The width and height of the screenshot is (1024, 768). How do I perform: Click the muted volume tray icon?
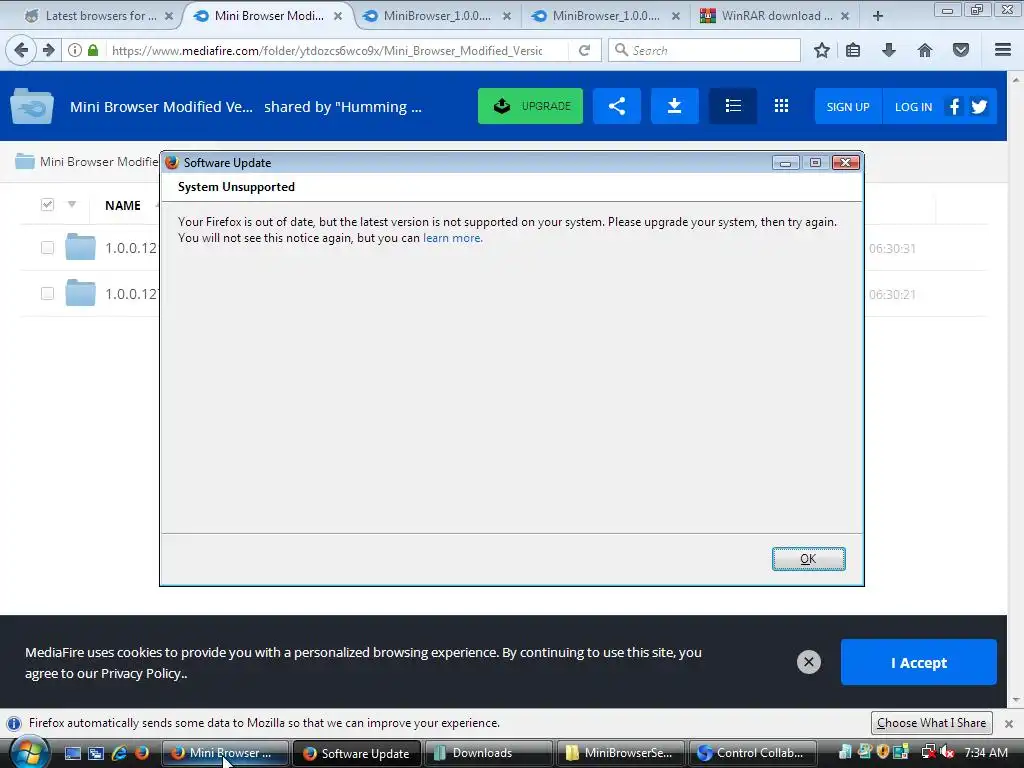(x=947, y=753)
